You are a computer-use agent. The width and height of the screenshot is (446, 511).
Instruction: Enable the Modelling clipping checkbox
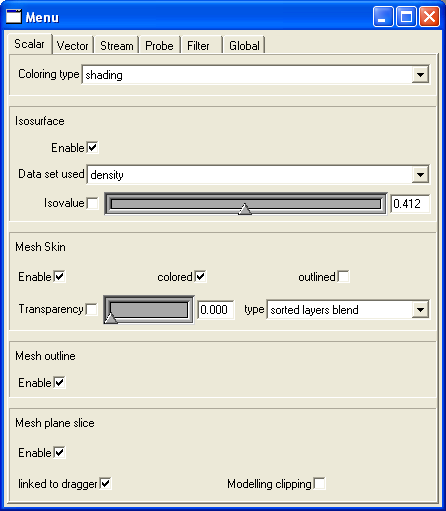pyautogui.click(x=319, y=483)
